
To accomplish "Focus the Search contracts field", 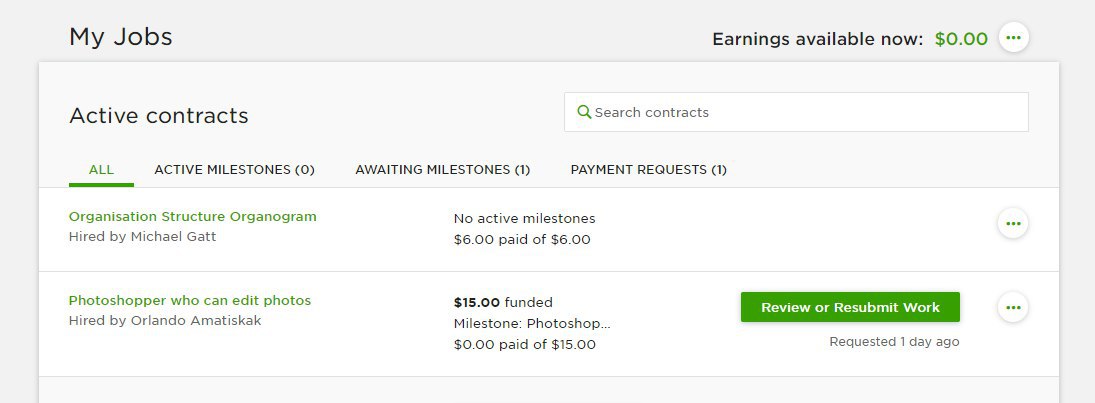I will [x=796, y=112].
